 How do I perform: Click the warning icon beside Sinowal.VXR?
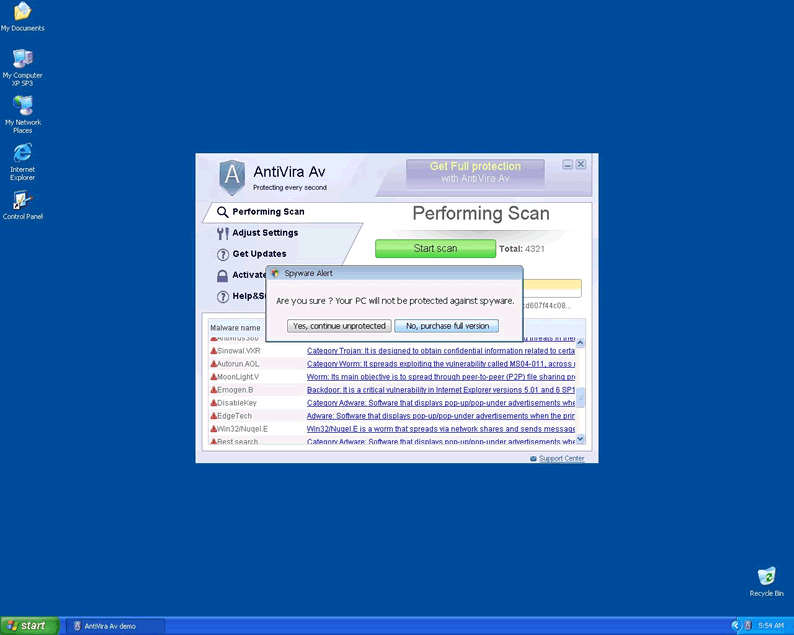[213, 351]
